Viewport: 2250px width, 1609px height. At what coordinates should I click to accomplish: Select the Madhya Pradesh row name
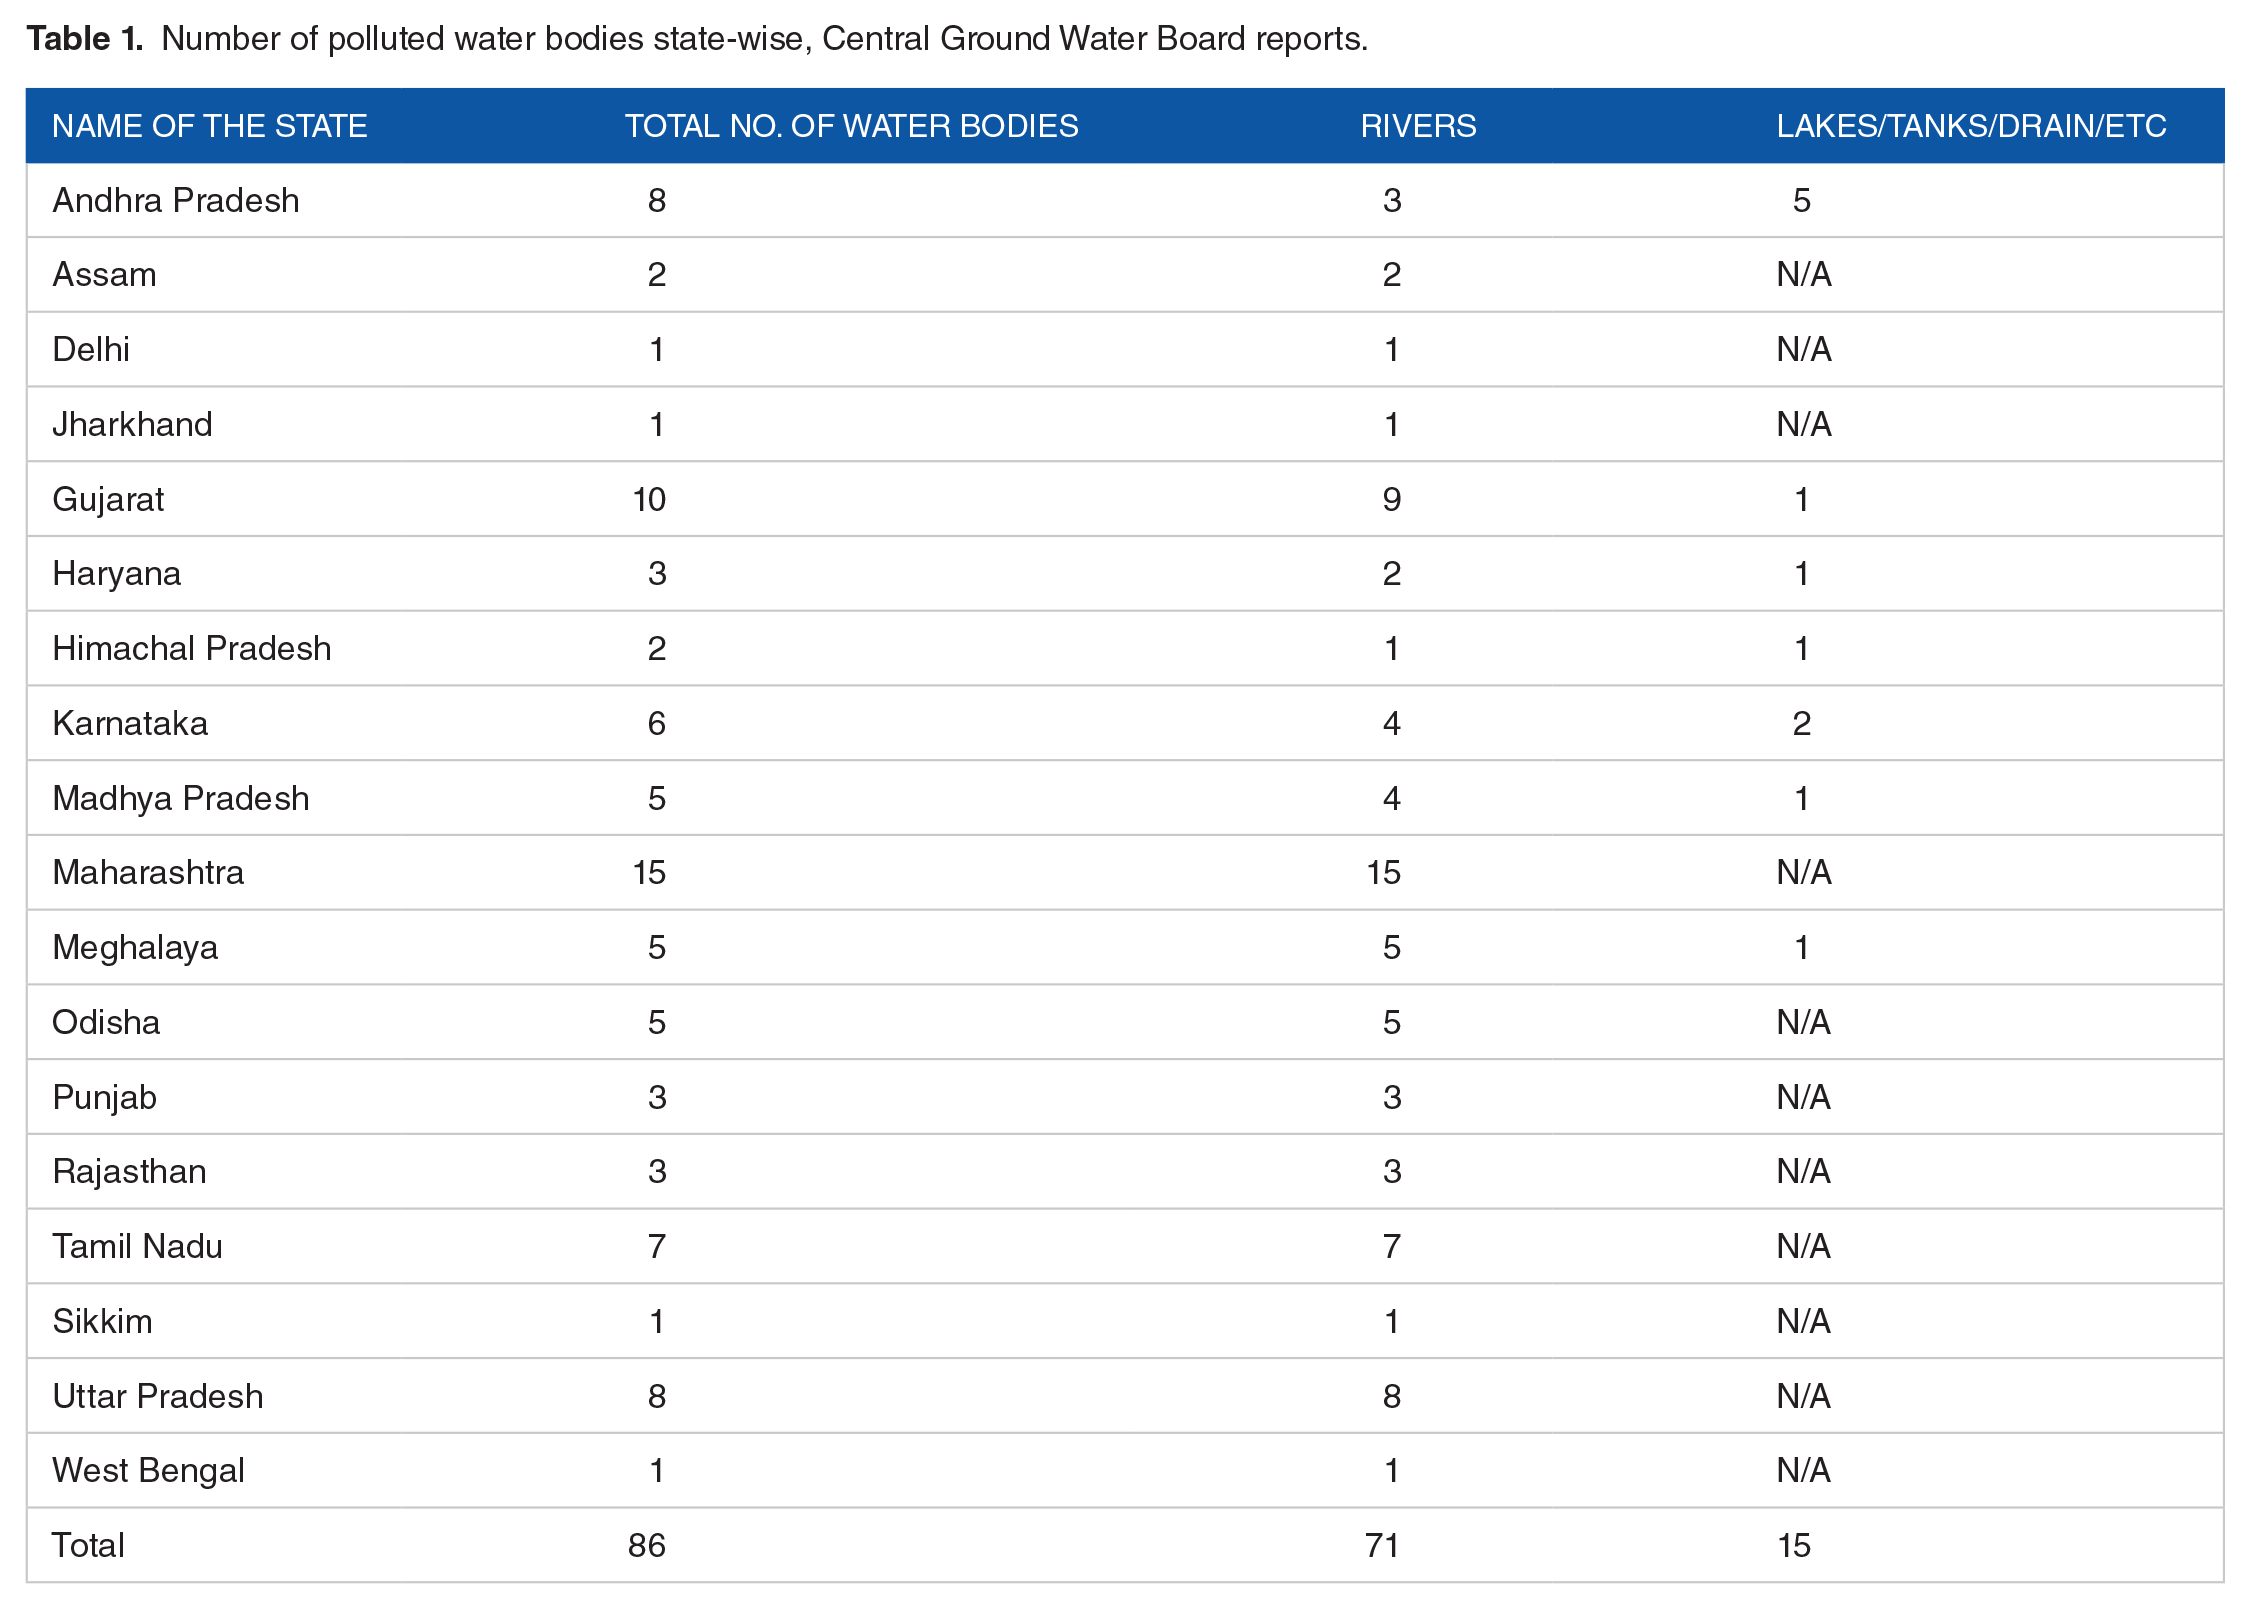180,799
